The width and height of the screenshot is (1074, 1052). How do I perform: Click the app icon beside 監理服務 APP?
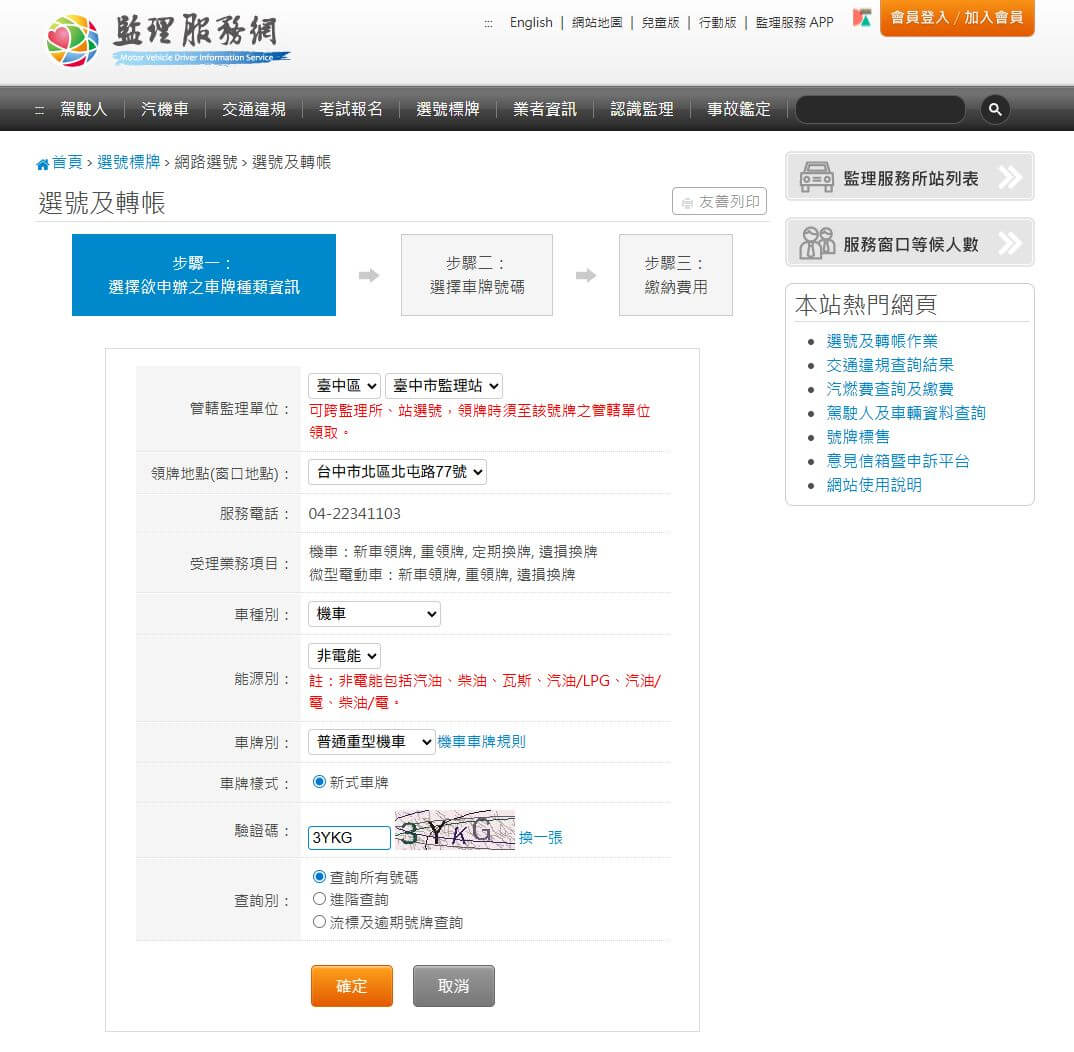point(861,19)
